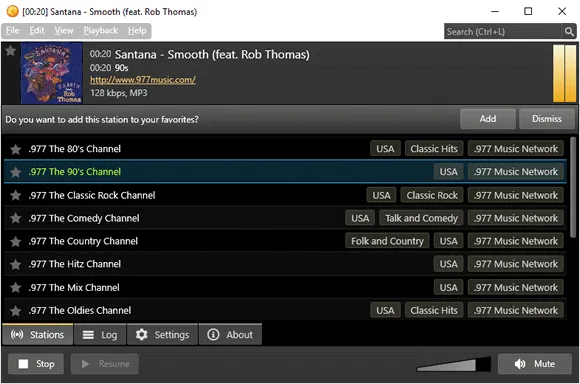Click the station list scrollbar

pos(573,188)
